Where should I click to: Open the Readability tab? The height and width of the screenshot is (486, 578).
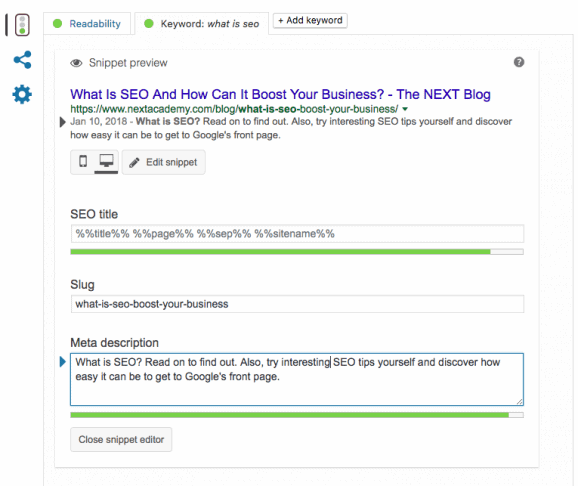pos(87,24)
